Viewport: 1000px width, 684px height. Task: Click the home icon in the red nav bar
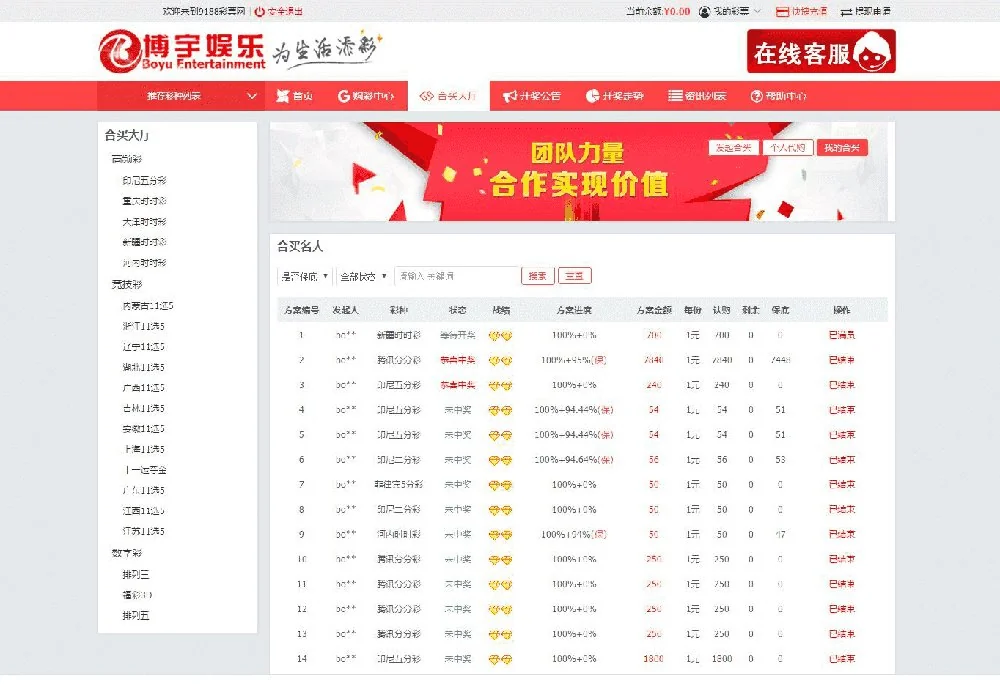(280, 96)
